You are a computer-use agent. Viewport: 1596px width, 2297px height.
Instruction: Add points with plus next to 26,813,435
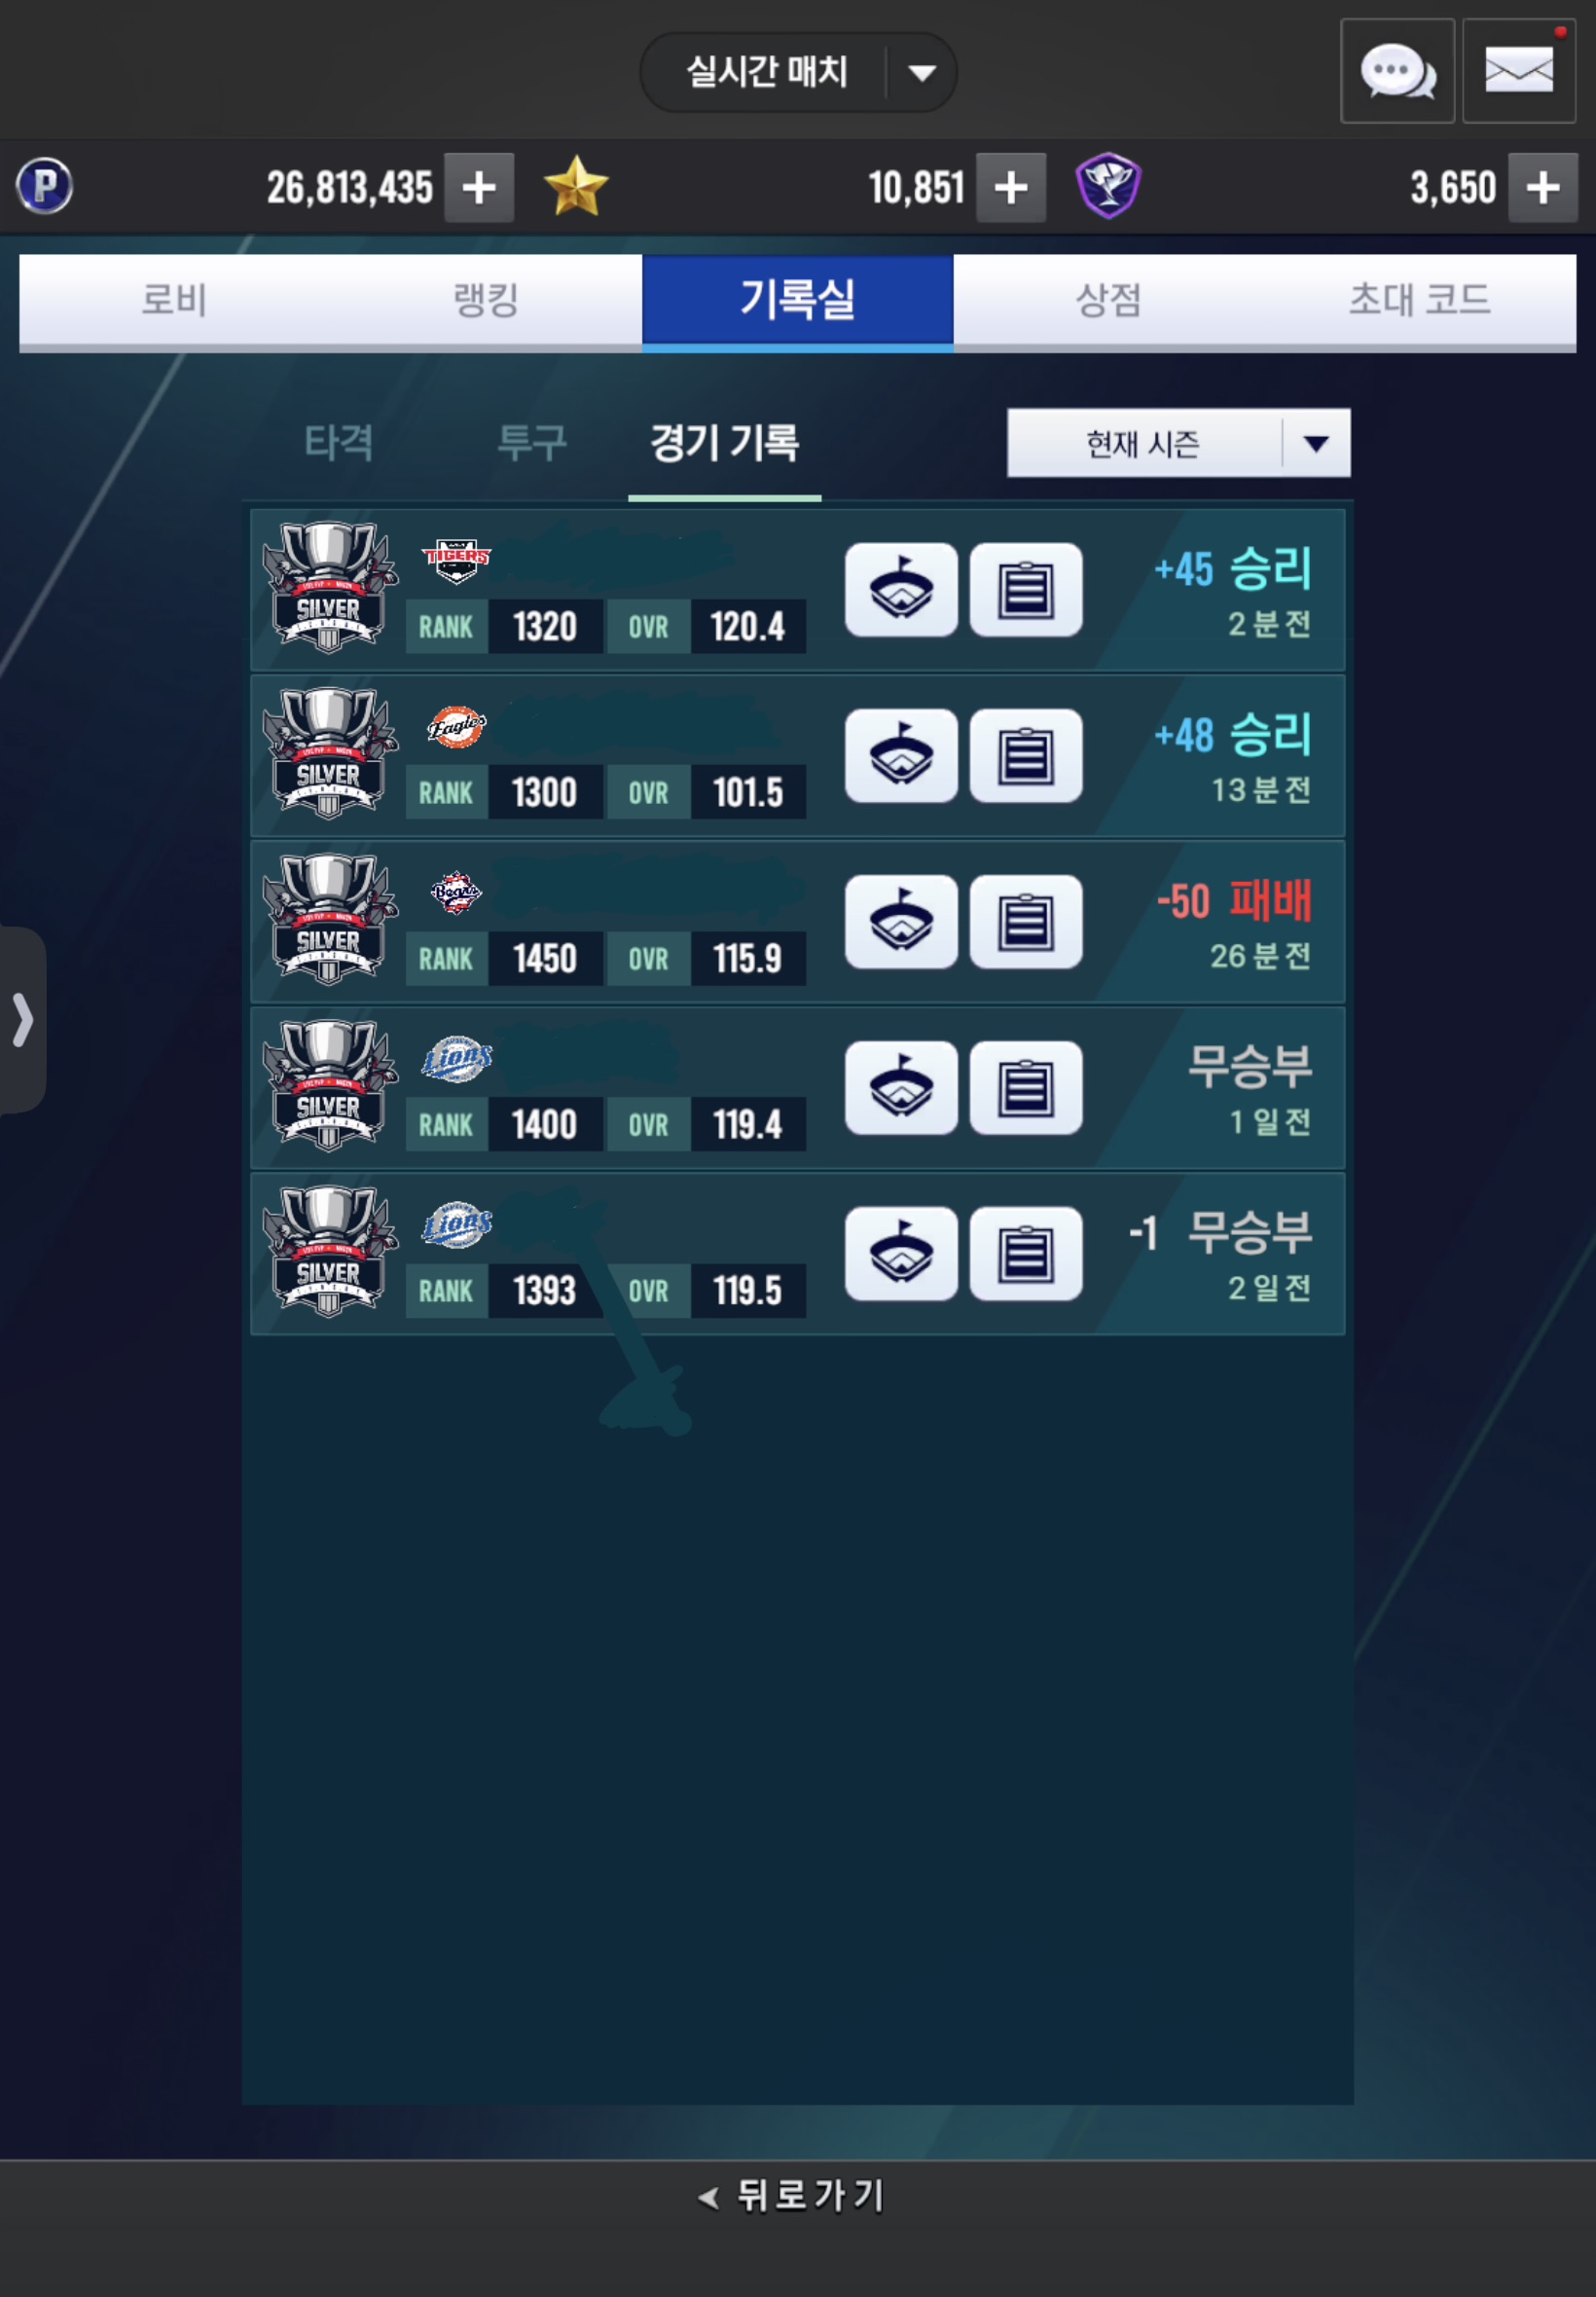coord(479,187)
